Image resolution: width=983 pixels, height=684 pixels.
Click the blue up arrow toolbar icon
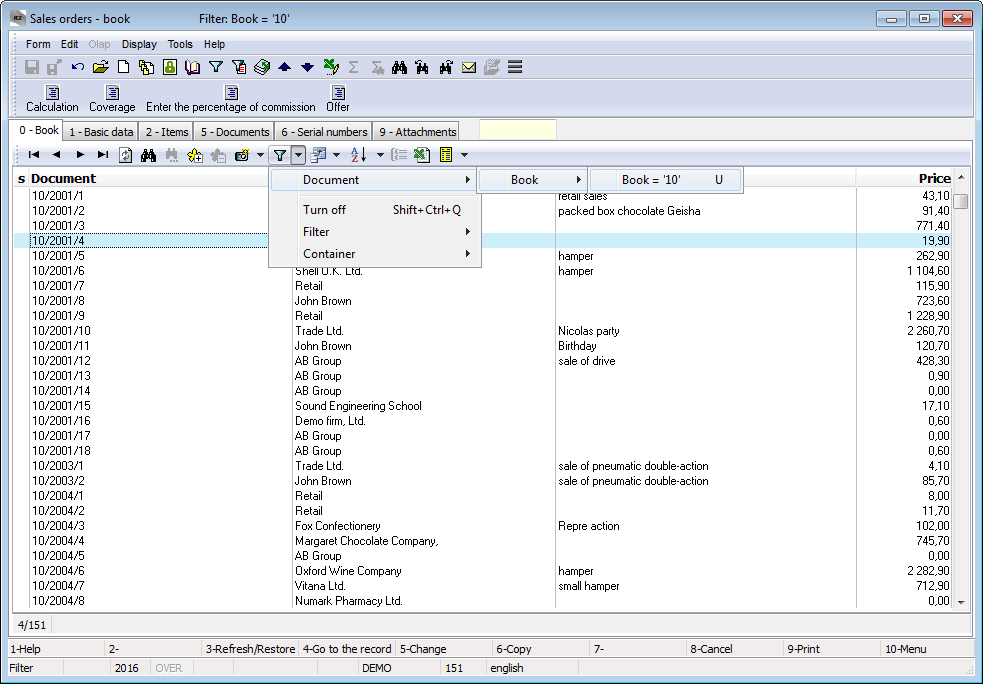(x=284, y=68)
